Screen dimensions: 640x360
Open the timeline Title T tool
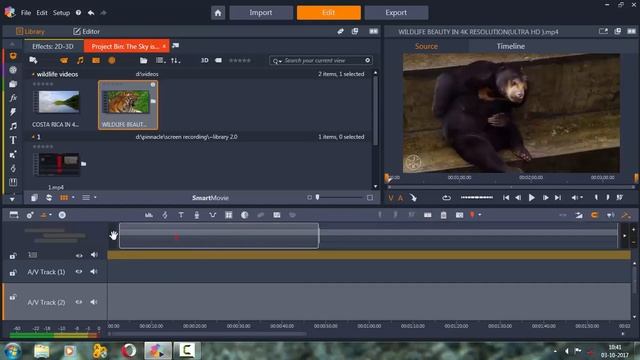click(181, 215)
